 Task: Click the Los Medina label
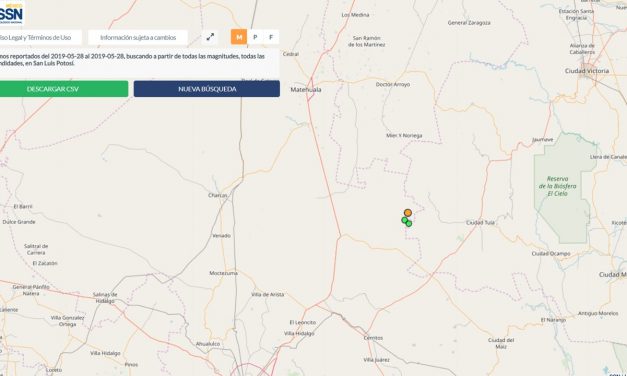(x=355, y=15)
